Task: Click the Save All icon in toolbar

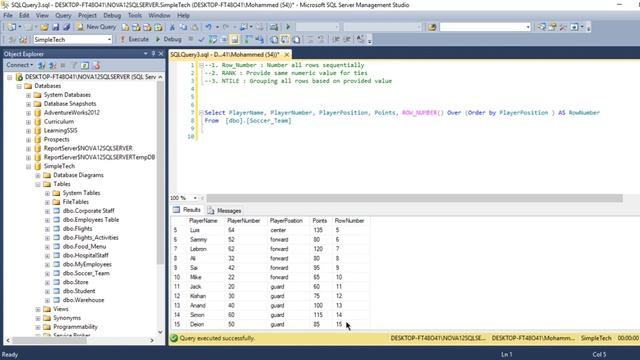Action: [66, 27]
